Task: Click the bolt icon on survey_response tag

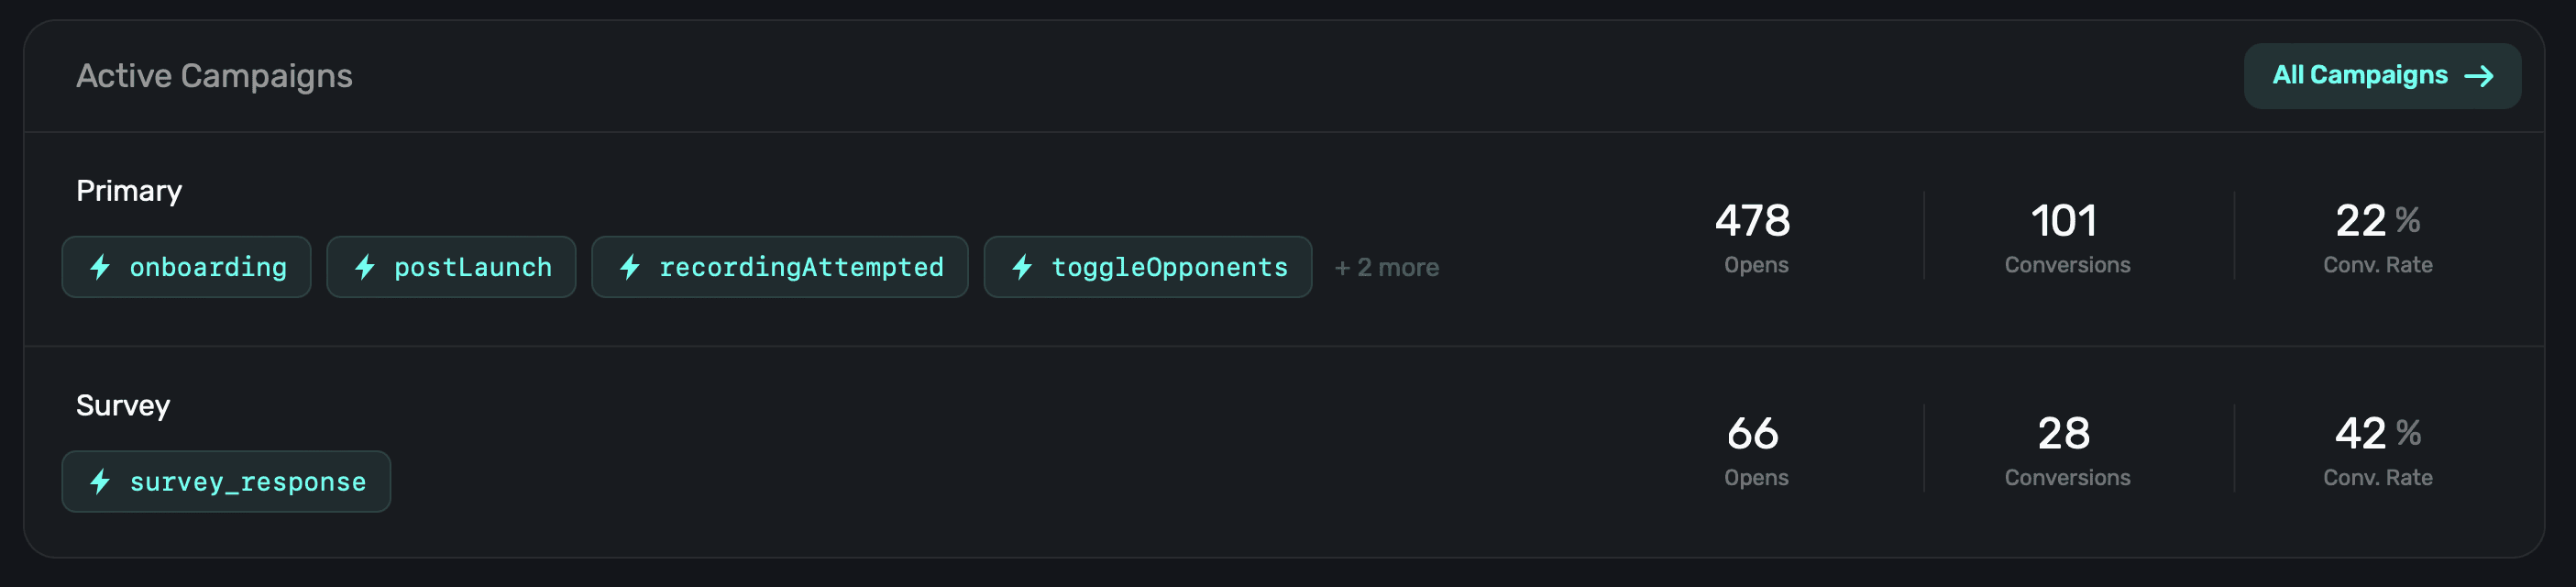Action: 100,482
